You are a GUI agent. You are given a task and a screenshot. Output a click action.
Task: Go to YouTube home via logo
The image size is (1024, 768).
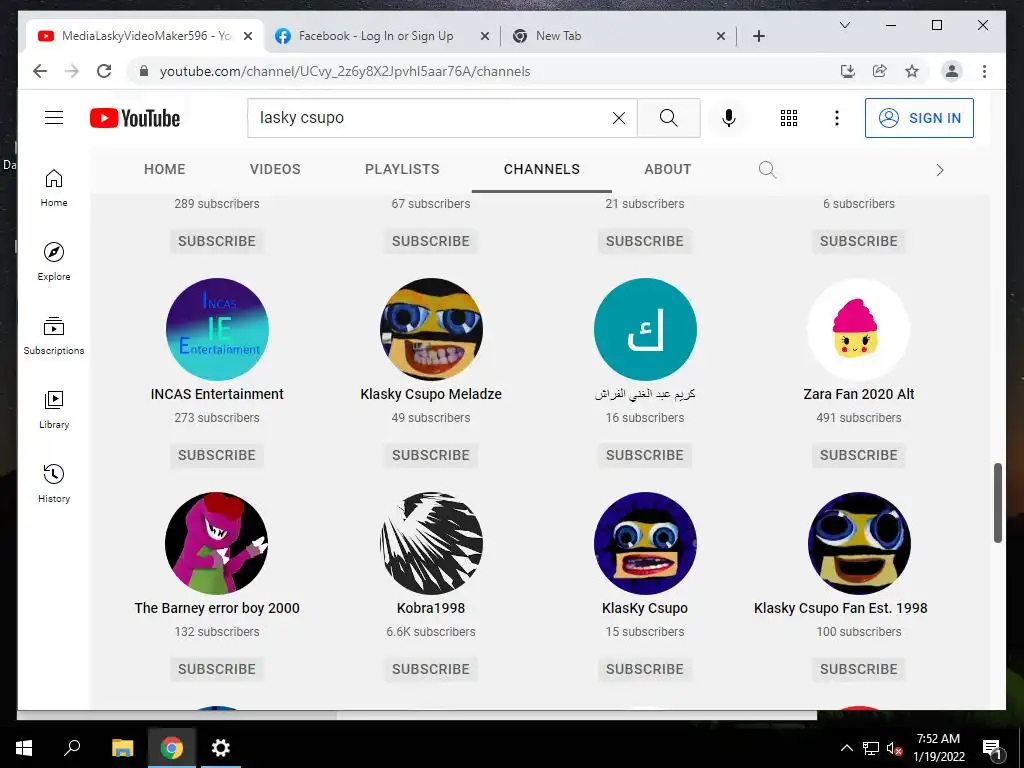[135, 118]
